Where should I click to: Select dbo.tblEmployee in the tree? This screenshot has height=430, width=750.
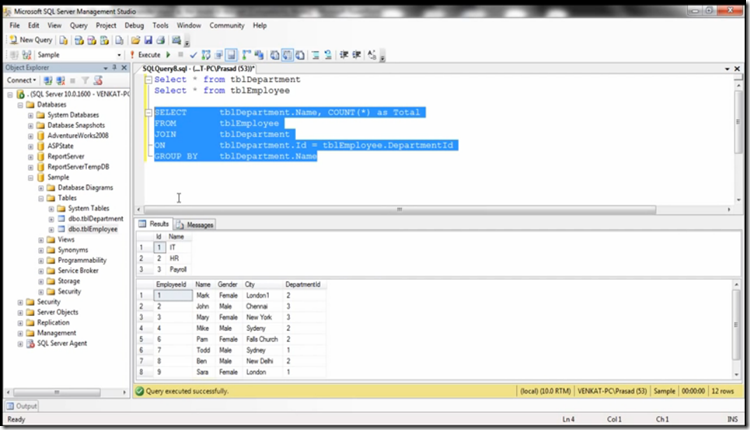click(92, 229)
